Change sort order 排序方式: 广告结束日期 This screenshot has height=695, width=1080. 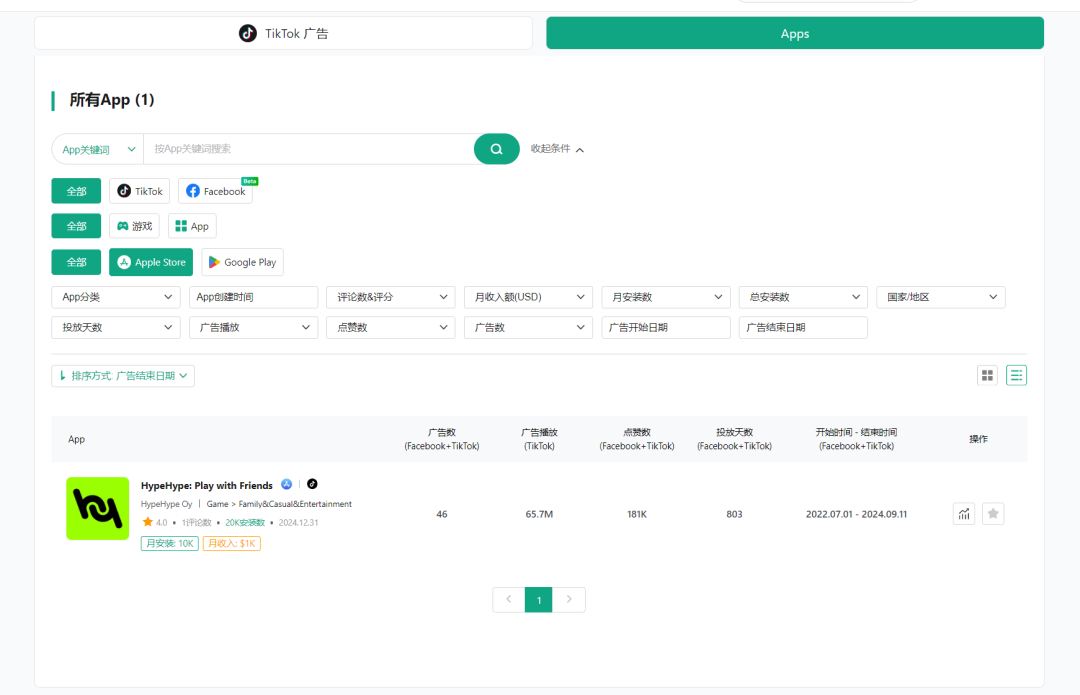[123, 375]
